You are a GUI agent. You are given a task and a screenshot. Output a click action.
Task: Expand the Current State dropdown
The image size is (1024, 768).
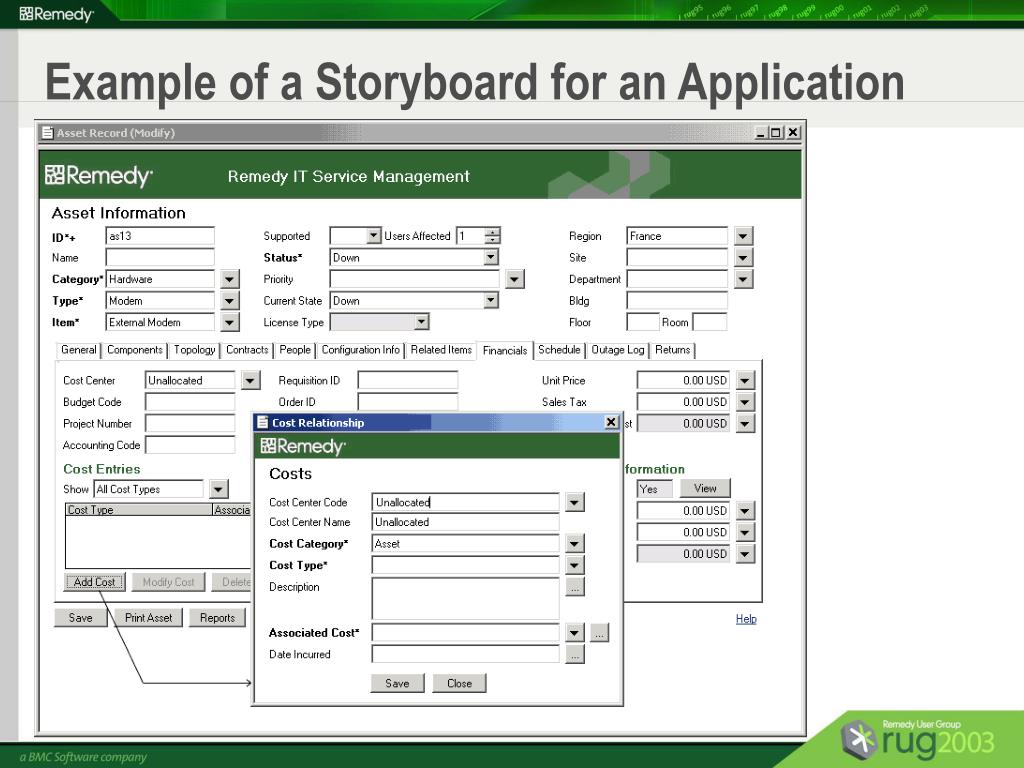(490, 300)
